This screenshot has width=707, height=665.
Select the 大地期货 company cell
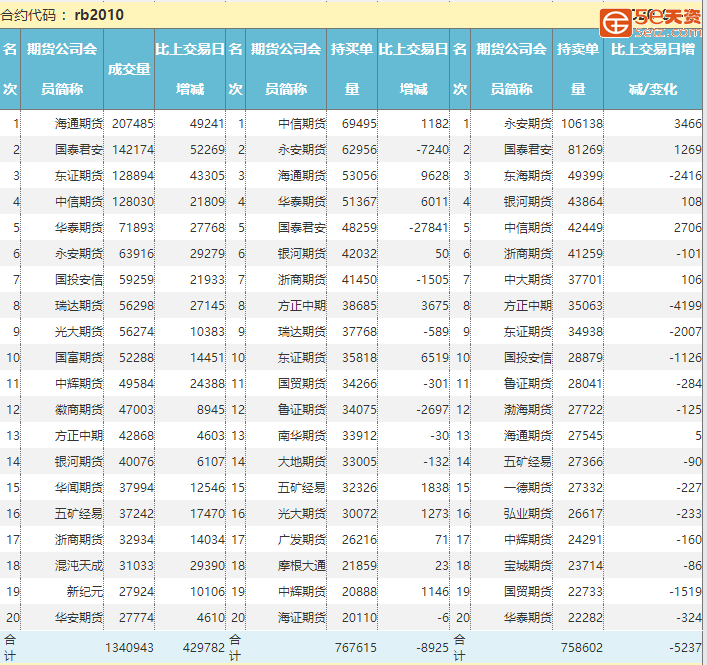coord(301,461)
